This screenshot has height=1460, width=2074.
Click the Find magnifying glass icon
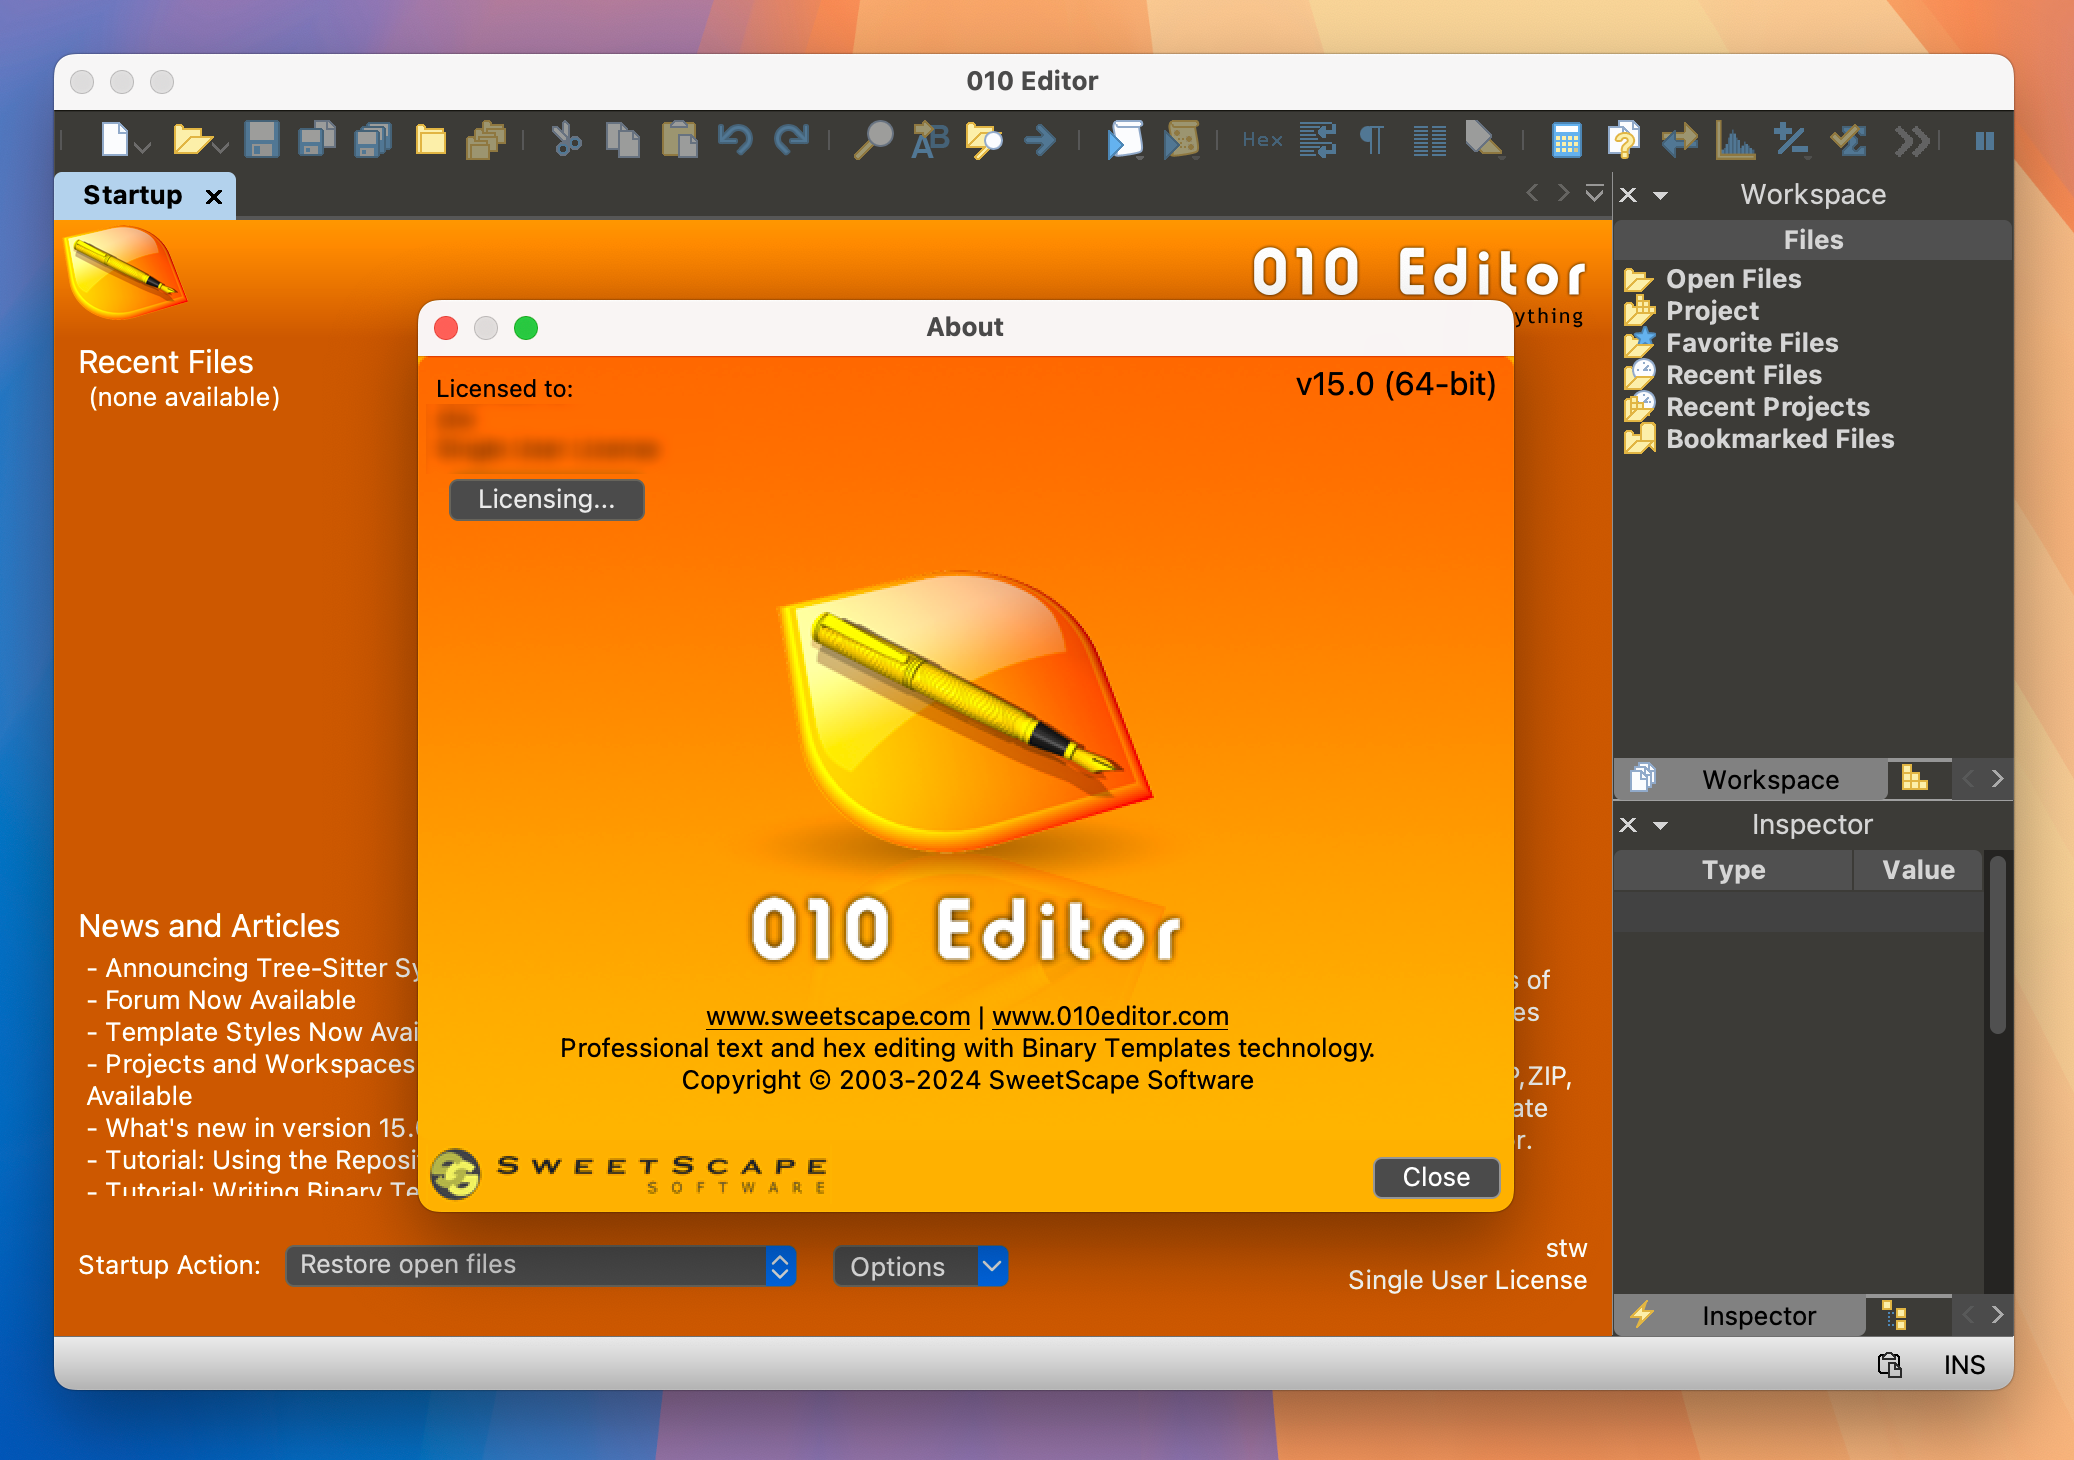tap(873, 140)
